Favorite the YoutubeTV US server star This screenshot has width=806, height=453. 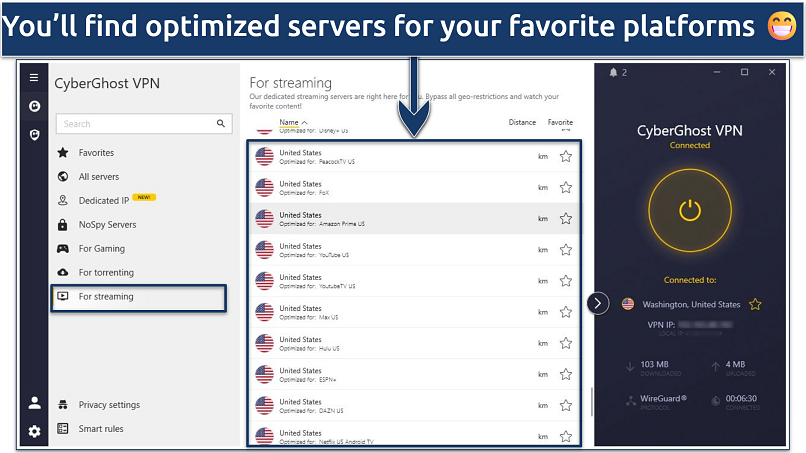566,281
